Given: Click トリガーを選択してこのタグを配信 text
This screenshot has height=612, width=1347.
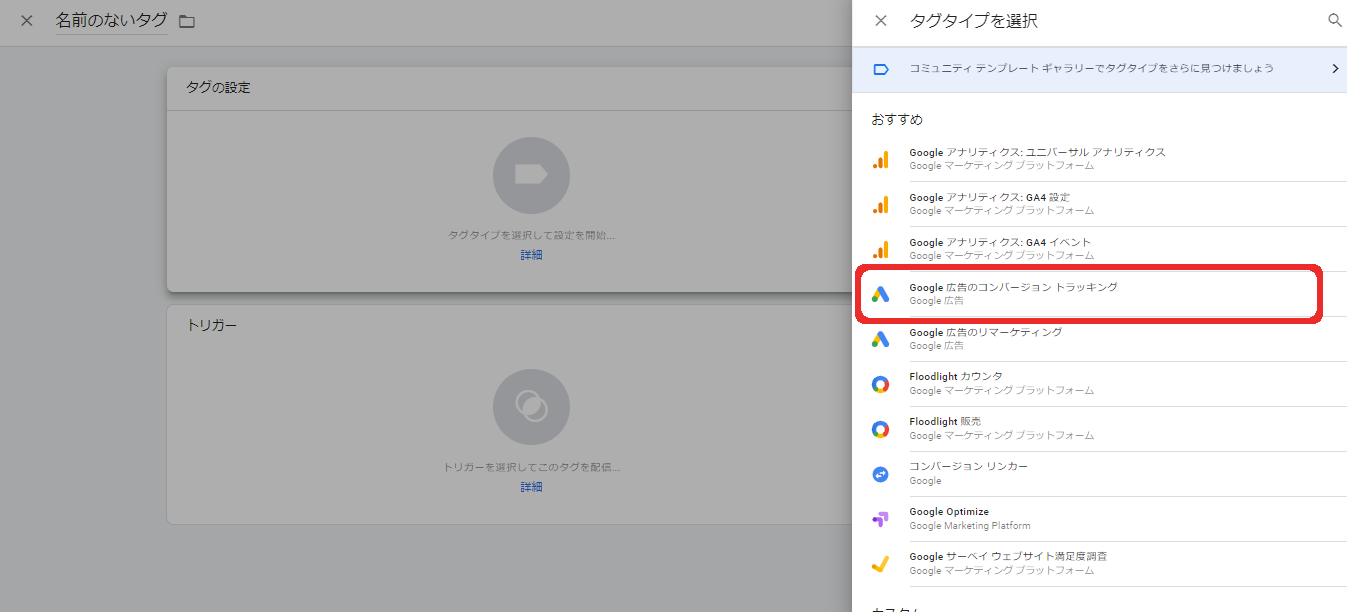Looking at the screenshot, I should point(531,467).
